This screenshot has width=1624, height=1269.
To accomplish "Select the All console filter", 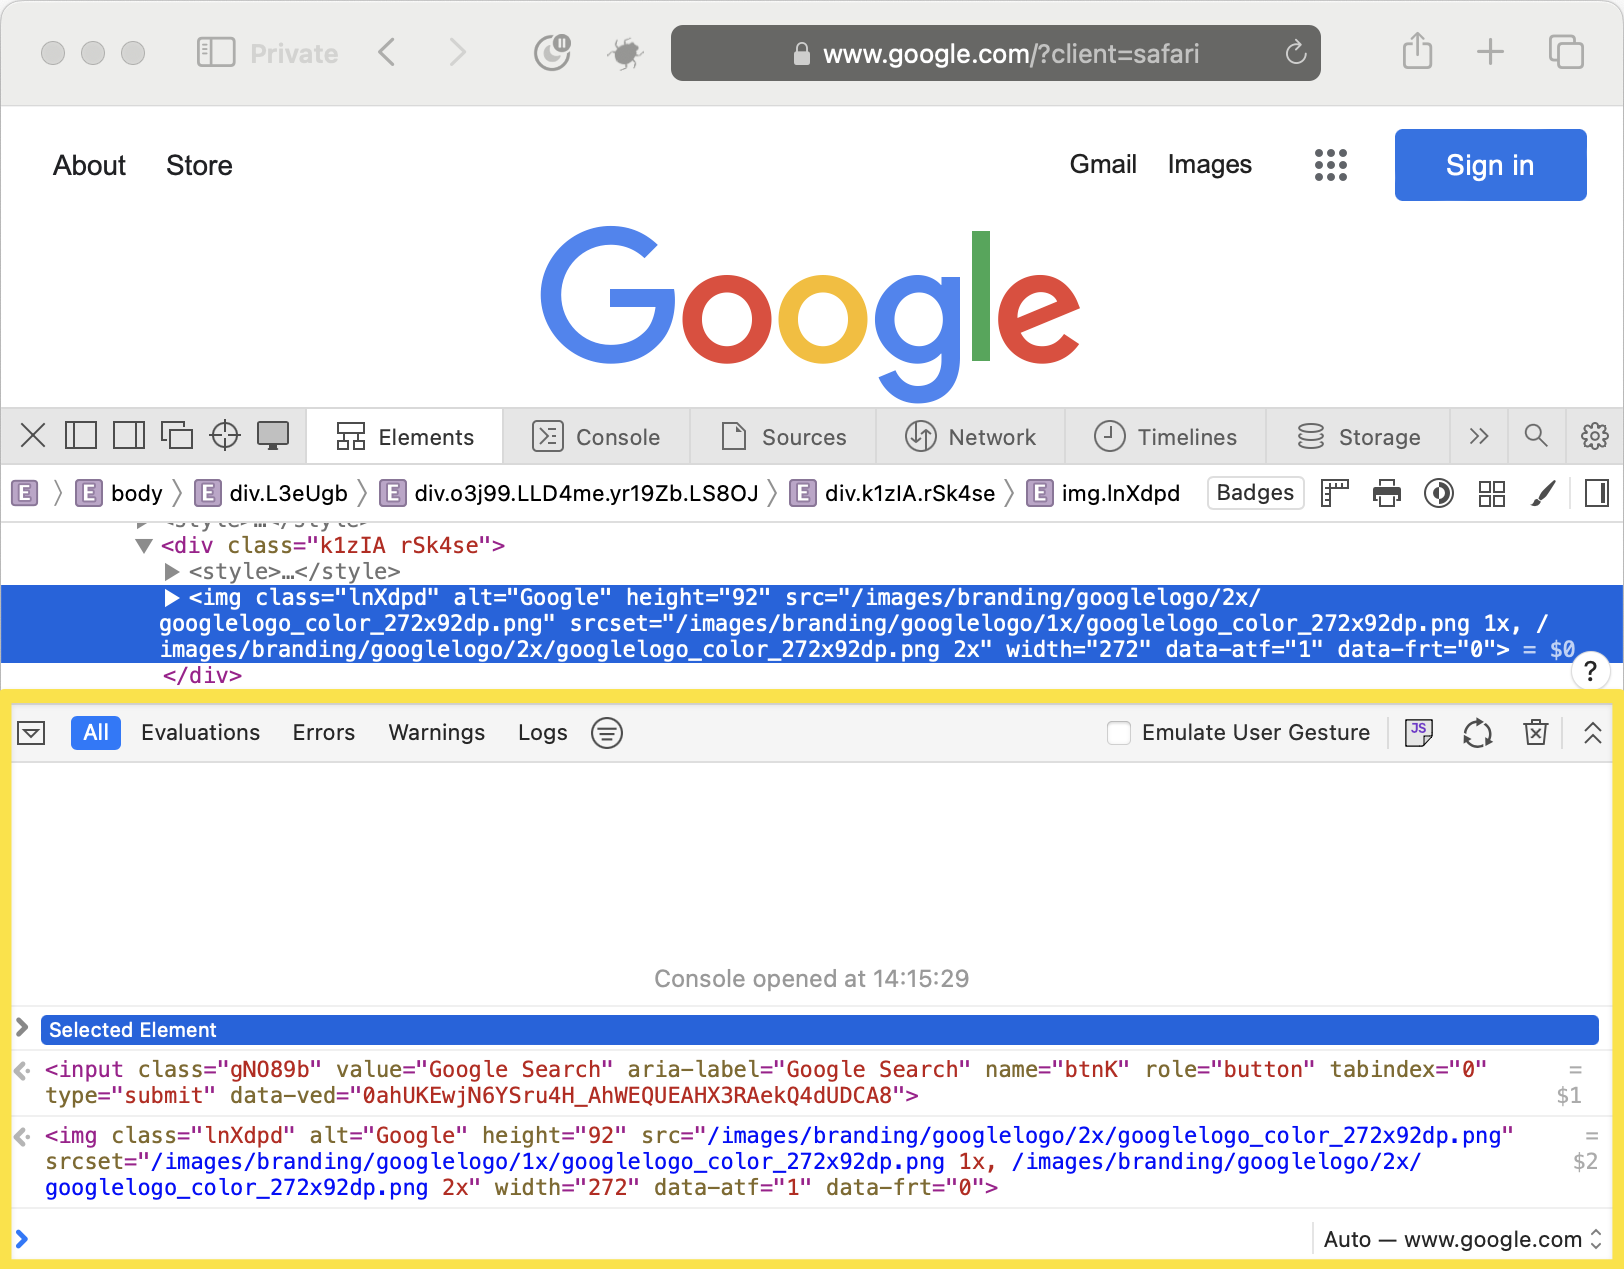I will click(96, 733).
